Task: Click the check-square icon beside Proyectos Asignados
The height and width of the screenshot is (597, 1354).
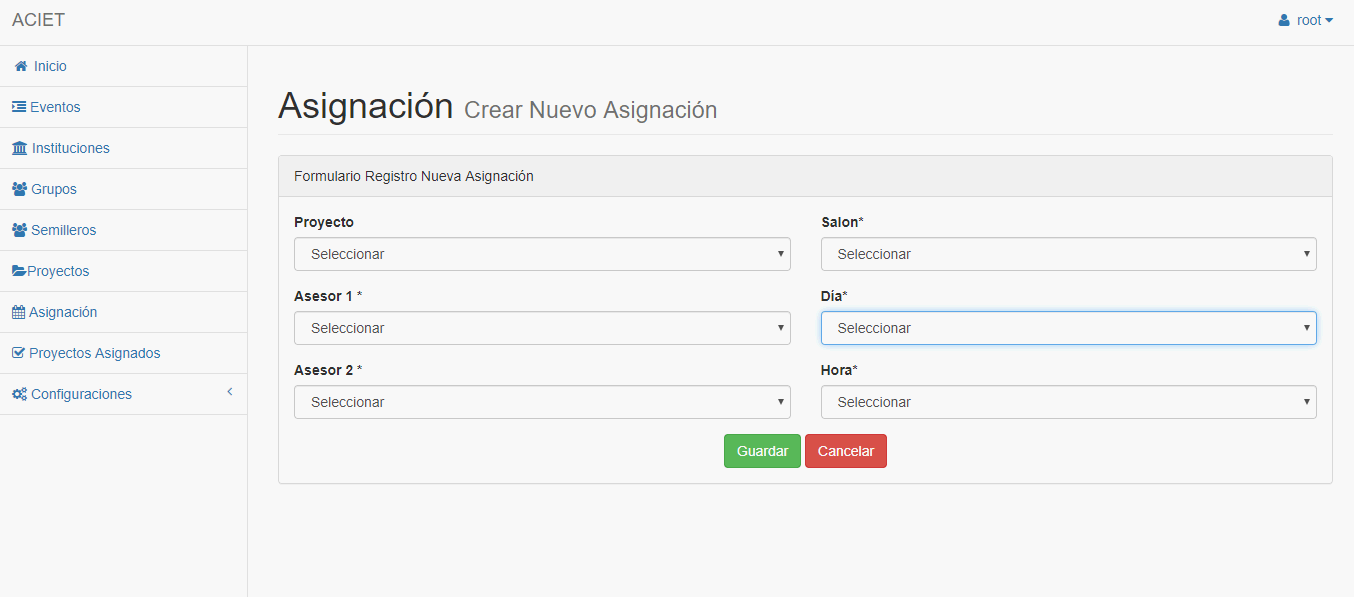Action: [x=18, y=353]
